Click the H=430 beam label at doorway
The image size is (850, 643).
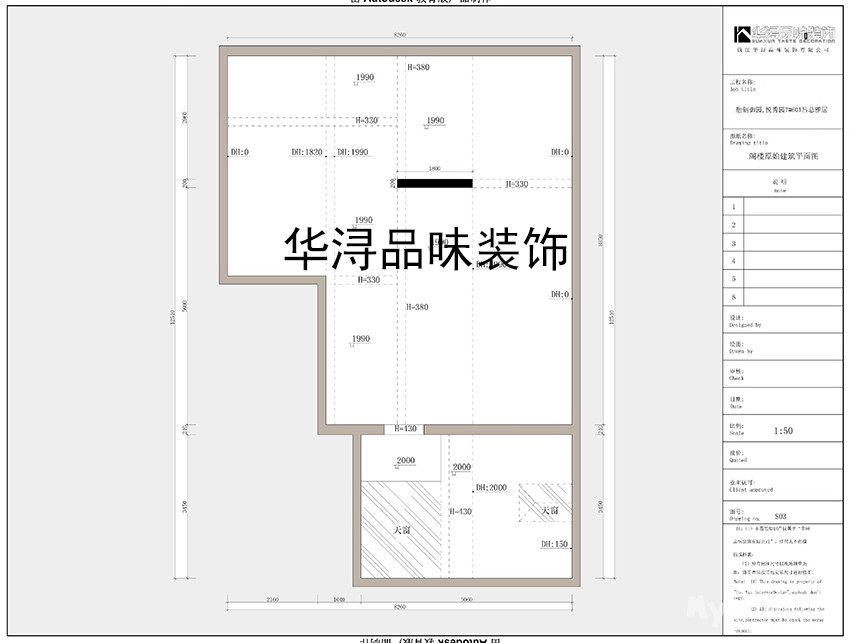(x=405, y=428)
